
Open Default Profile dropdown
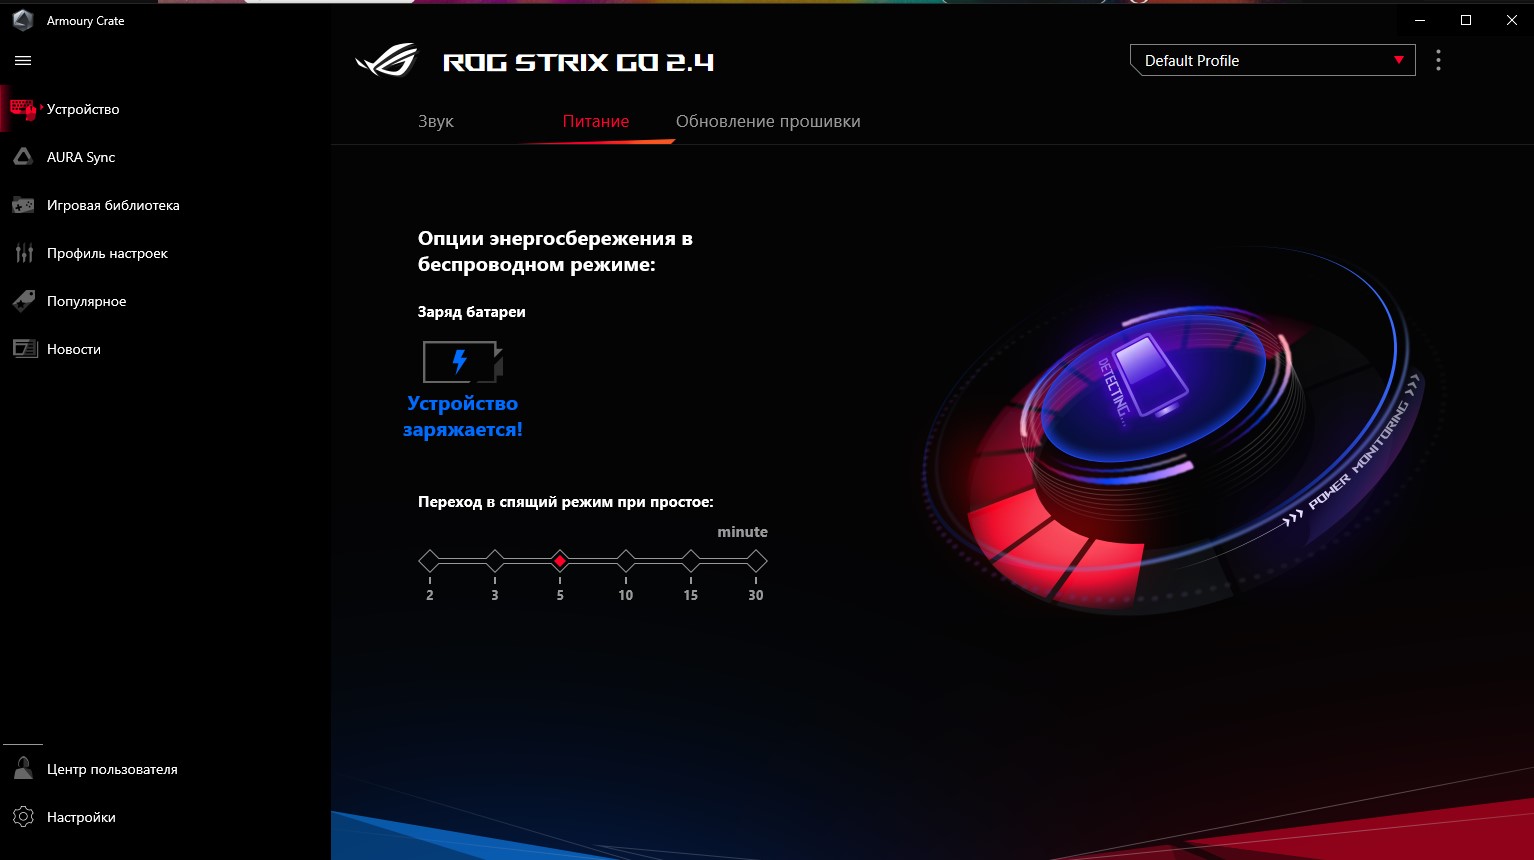point(1272,60)
